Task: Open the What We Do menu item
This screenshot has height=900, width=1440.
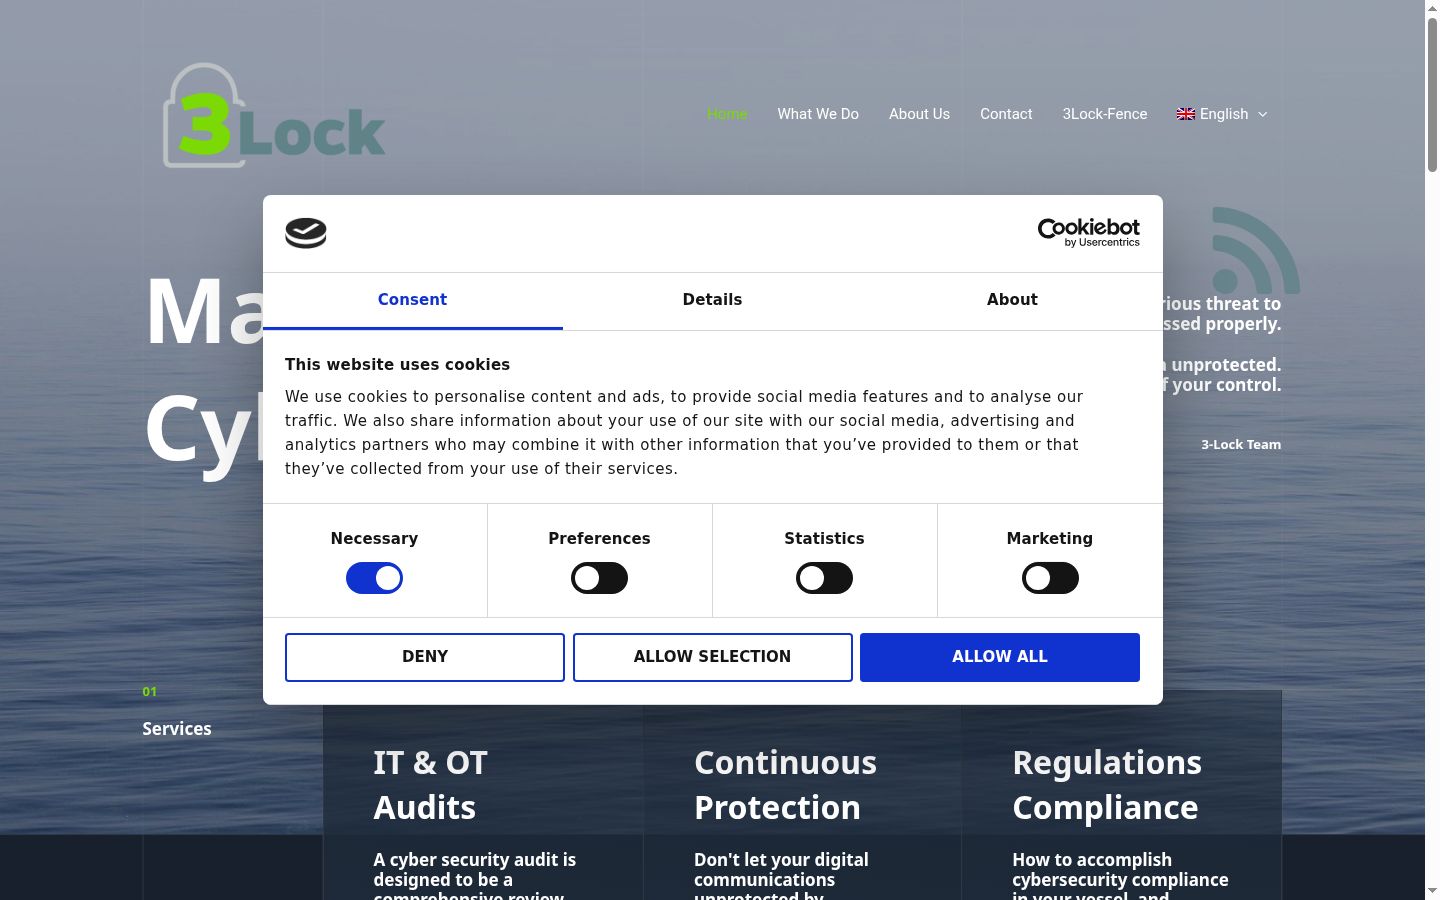Action: (818, 114)
